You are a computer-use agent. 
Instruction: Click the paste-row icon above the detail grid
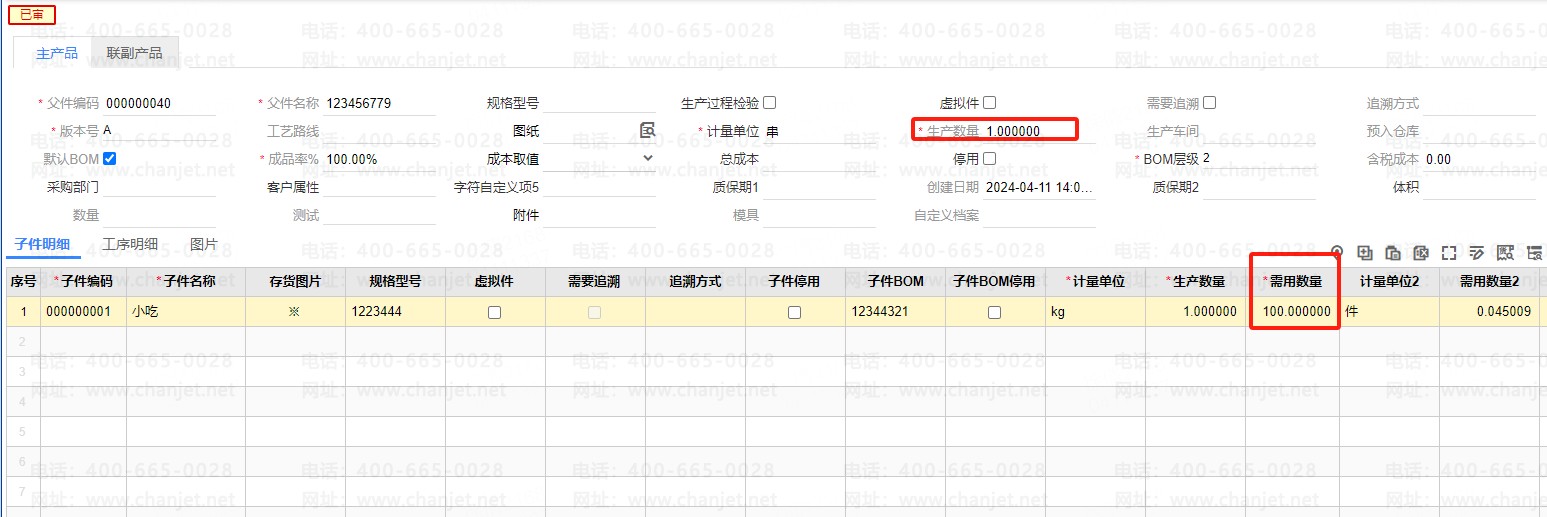click(1392, 253)
